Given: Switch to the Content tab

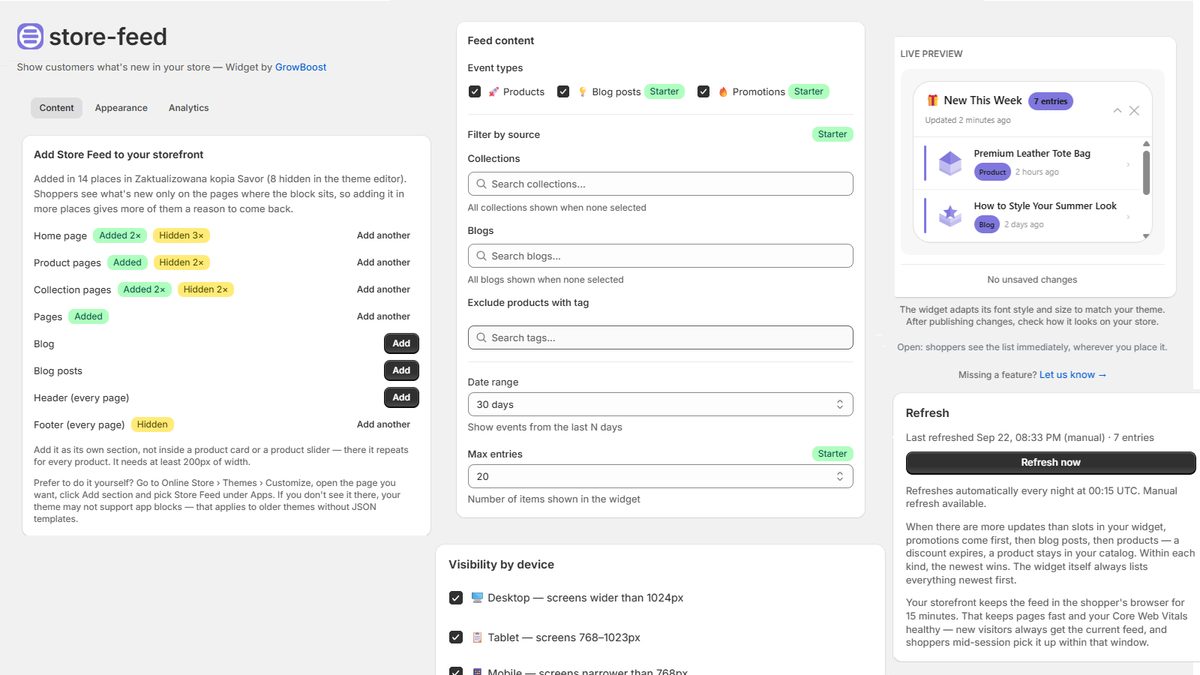Looking at the screenshot, I should coord(57,108).
